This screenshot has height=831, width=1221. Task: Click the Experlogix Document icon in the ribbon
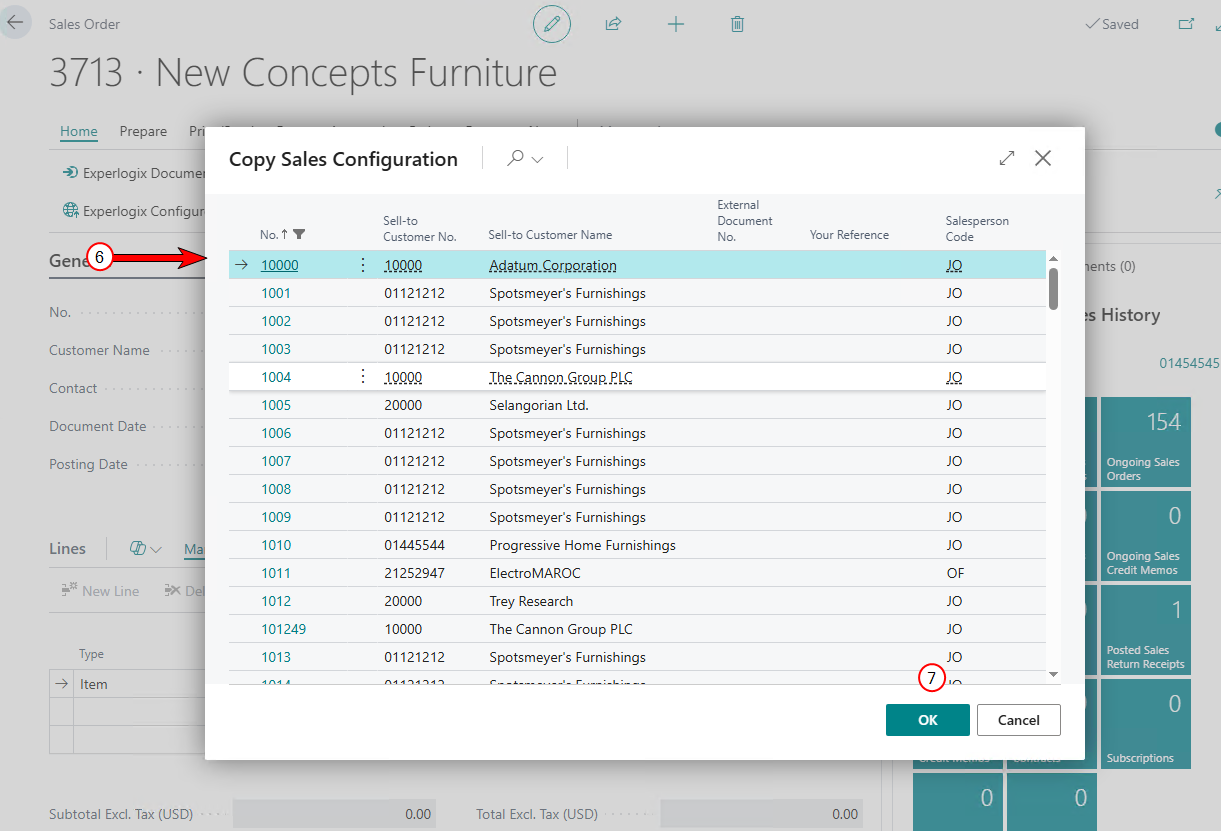(70, 173)
